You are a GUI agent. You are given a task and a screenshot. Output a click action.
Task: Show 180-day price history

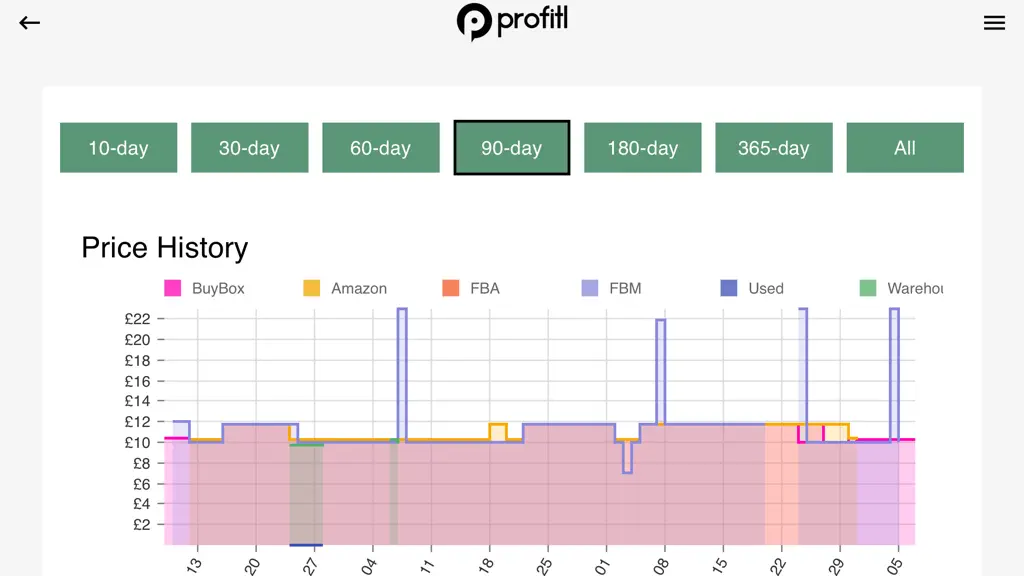coord(643,148)
